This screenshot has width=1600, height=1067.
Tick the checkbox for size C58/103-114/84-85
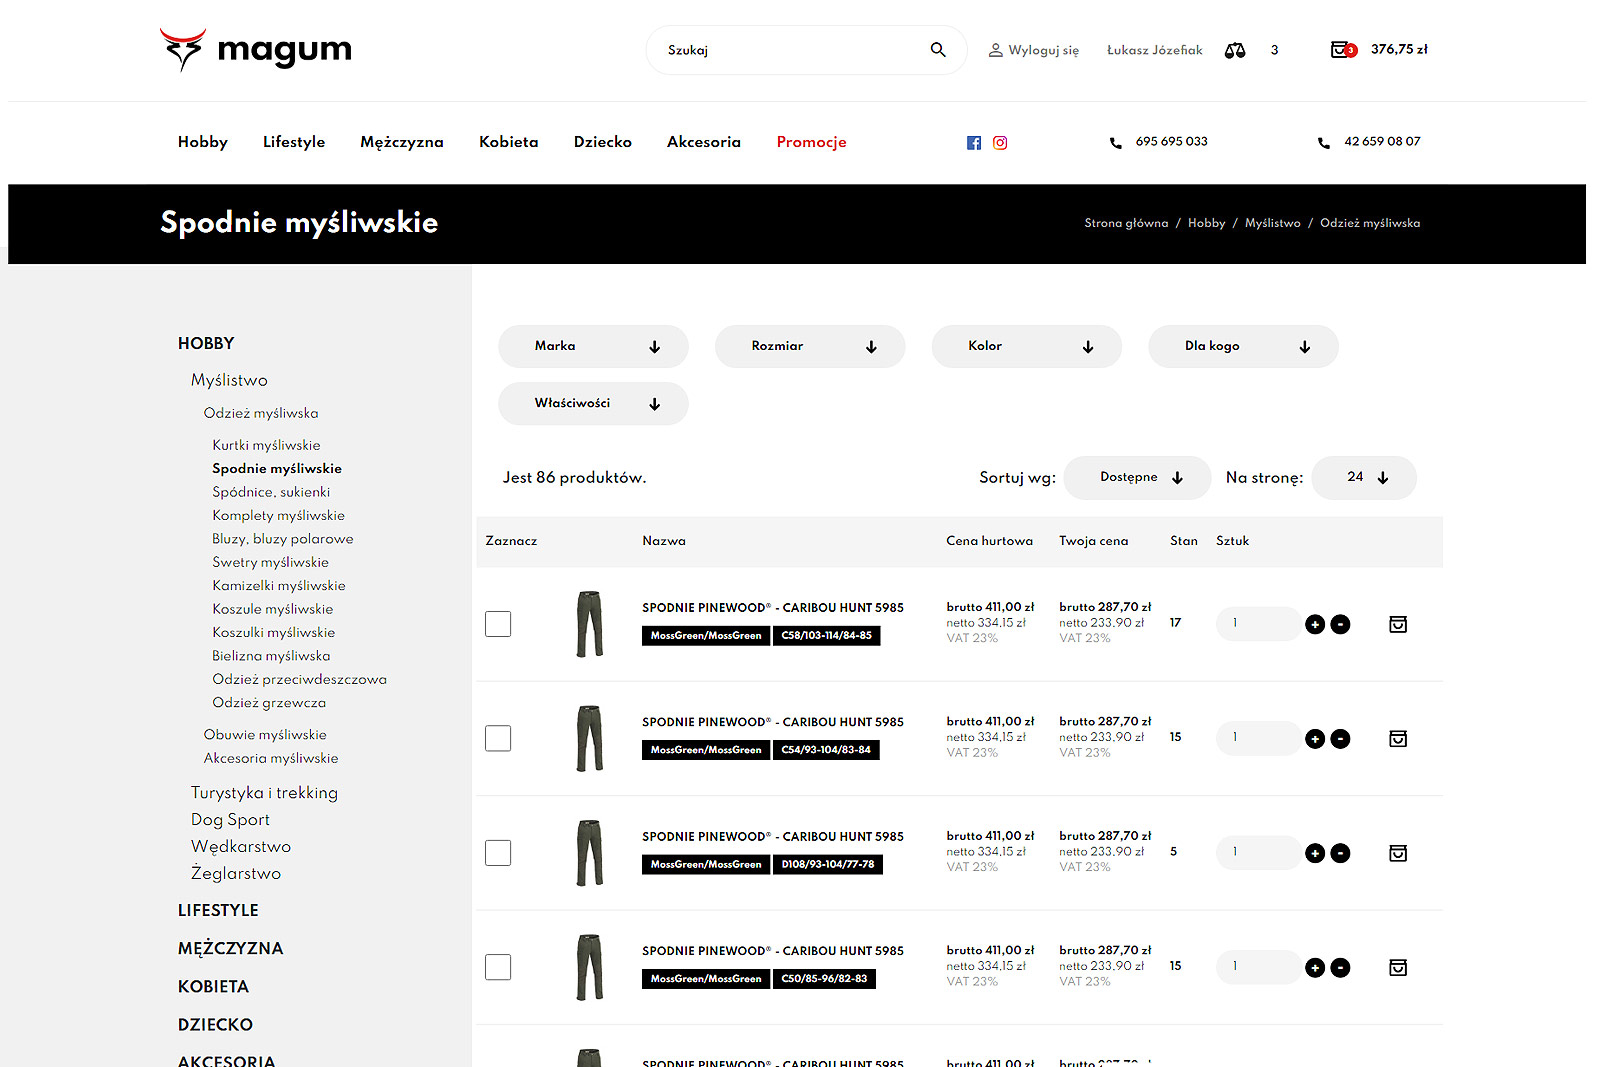498,624
